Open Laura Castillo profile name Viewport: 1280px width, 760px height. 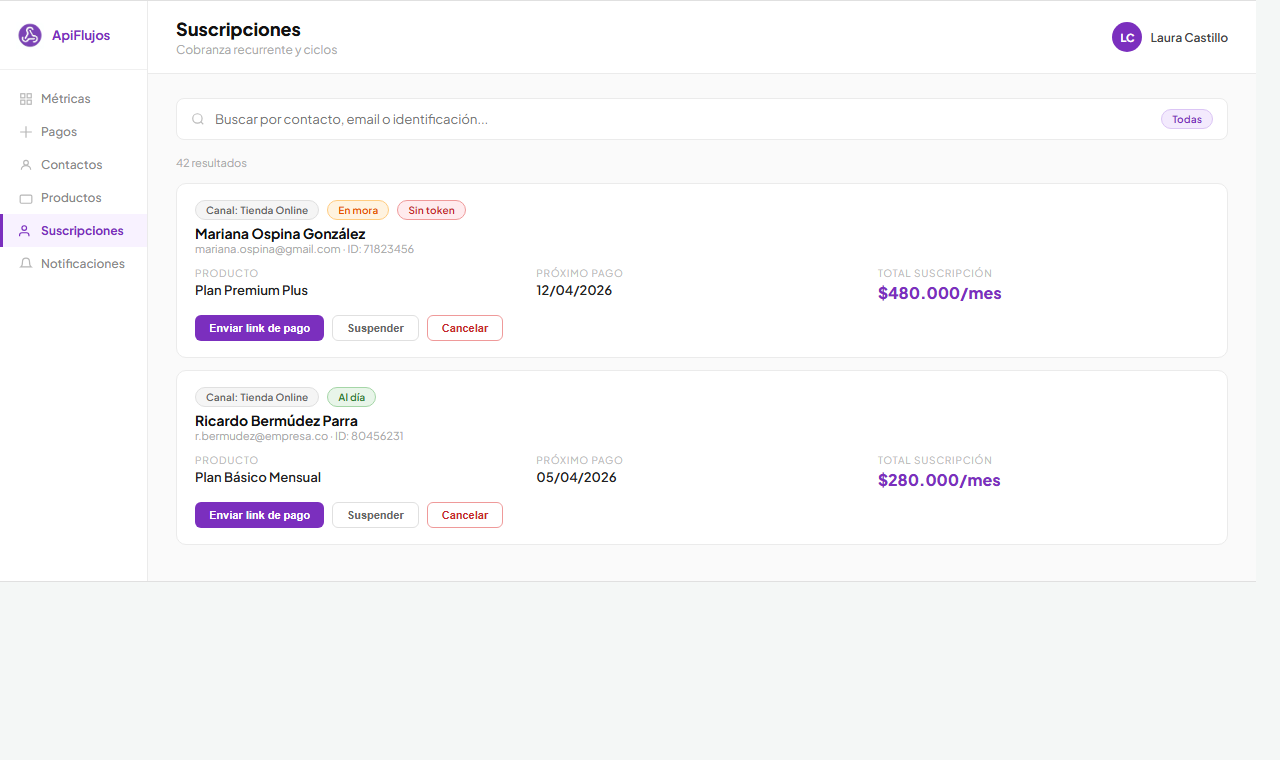pyautogui.click(x=1188, y=38)
